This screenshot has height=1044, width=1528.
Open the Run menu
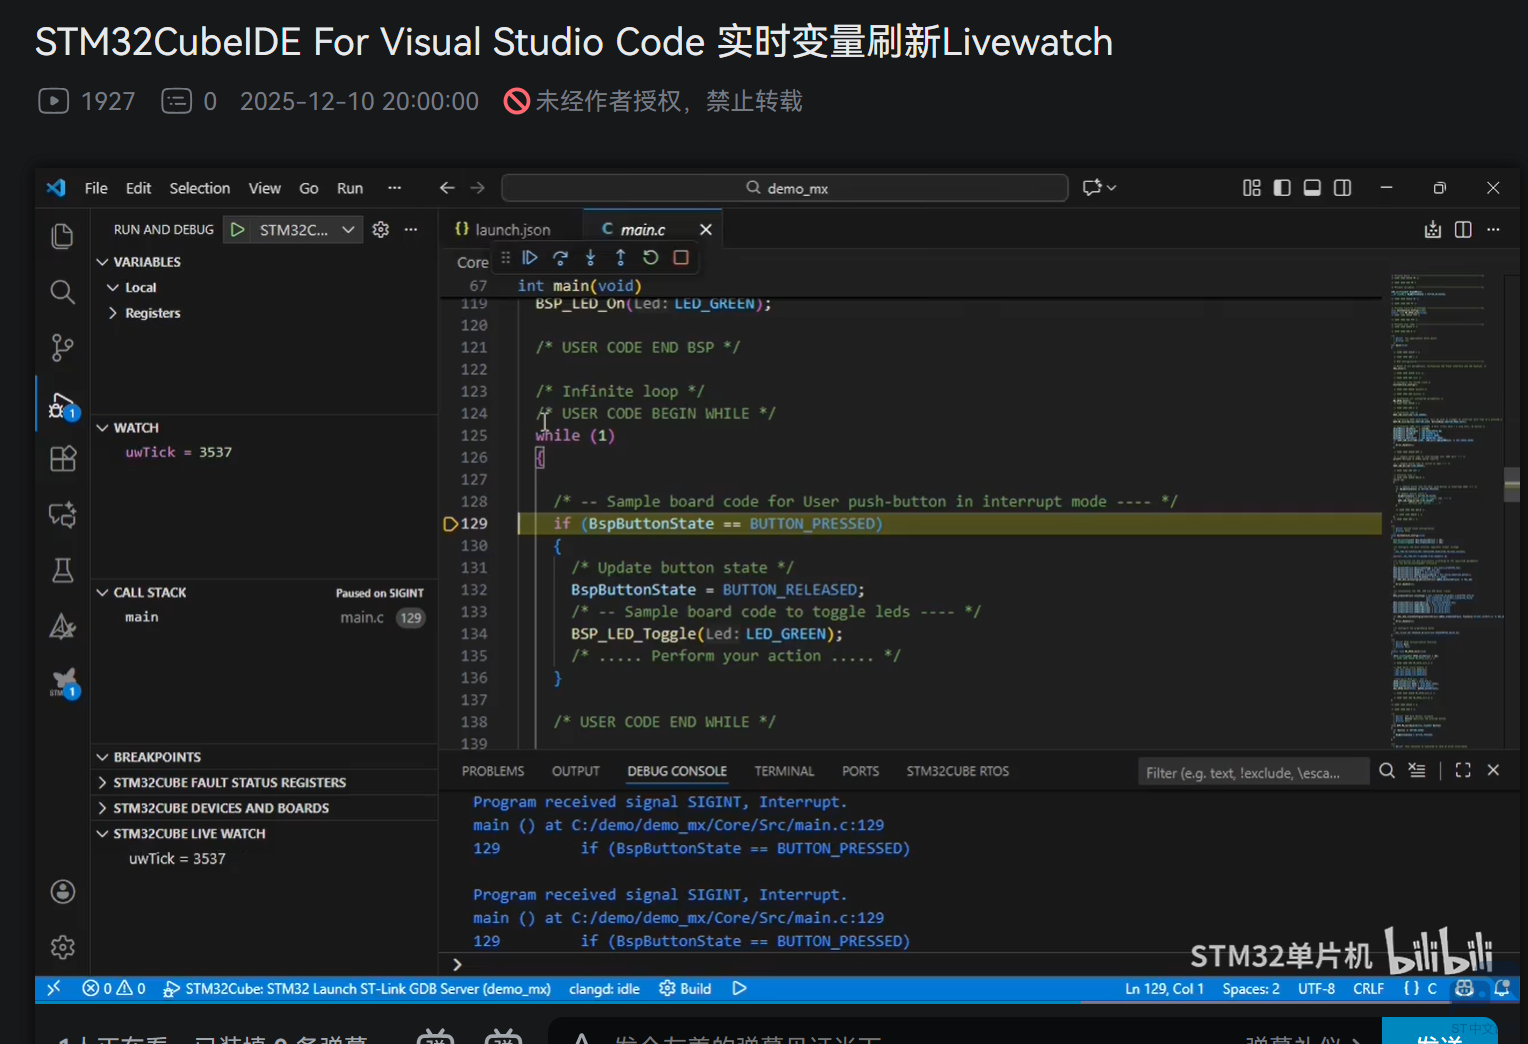(350, 188)
